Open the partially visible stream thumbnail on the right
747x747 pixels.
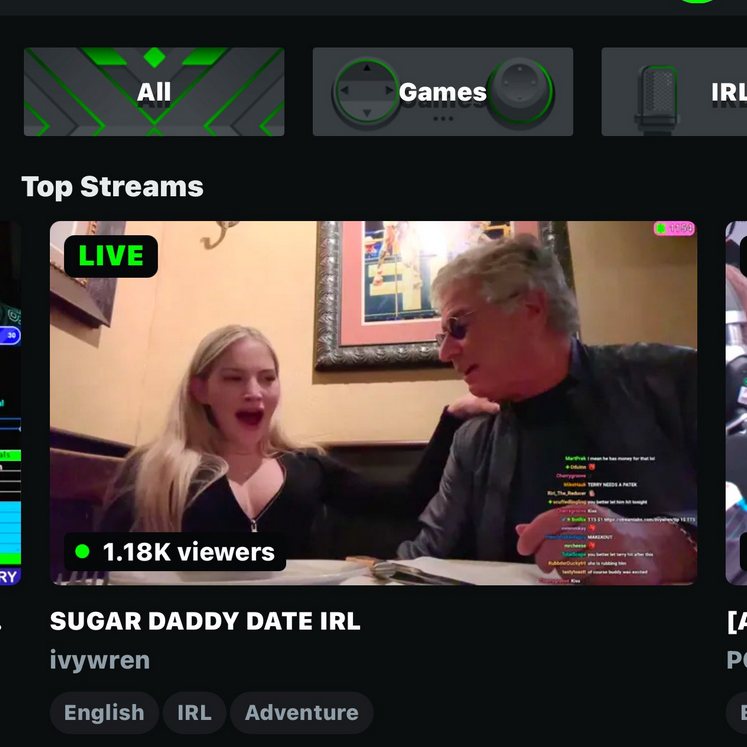click(736, 403)
